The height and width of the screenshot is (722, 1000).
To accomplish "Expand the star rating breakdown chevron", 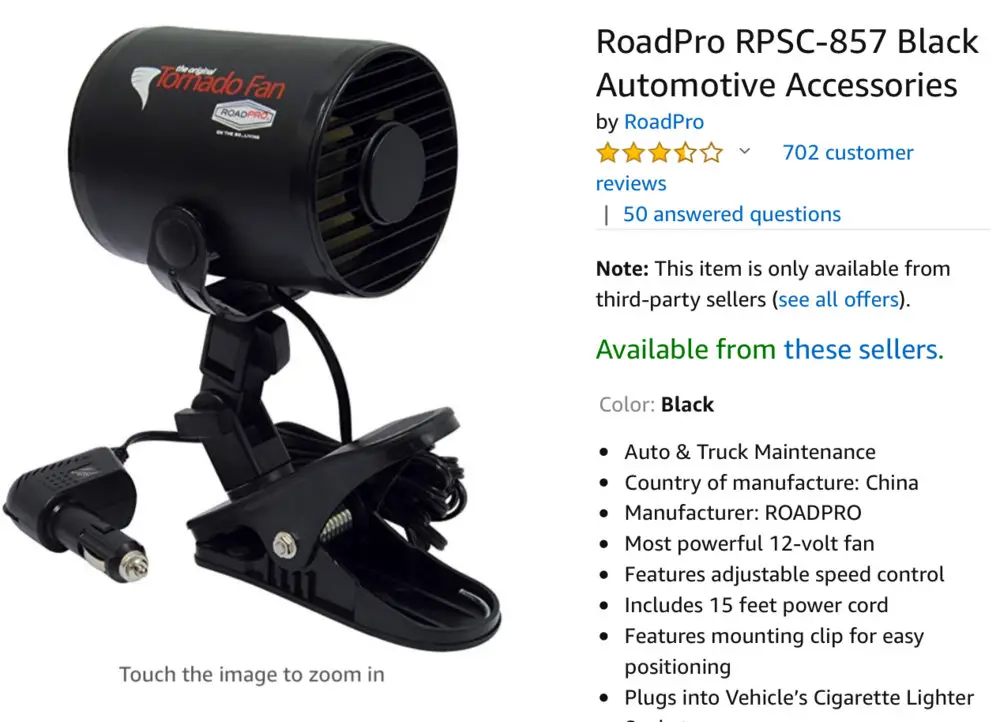I will (744, 152).
